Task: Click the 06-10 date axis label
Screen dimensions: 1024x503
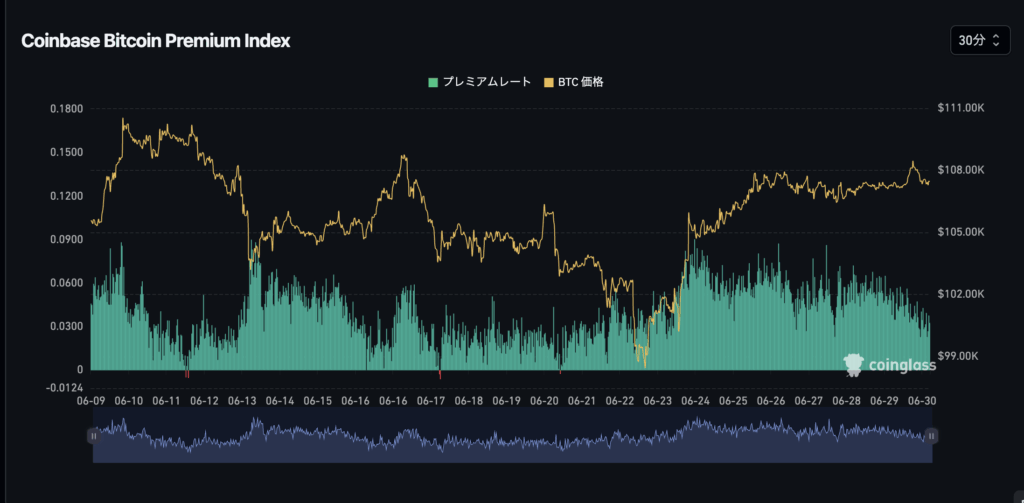Action: pos(129,400)
